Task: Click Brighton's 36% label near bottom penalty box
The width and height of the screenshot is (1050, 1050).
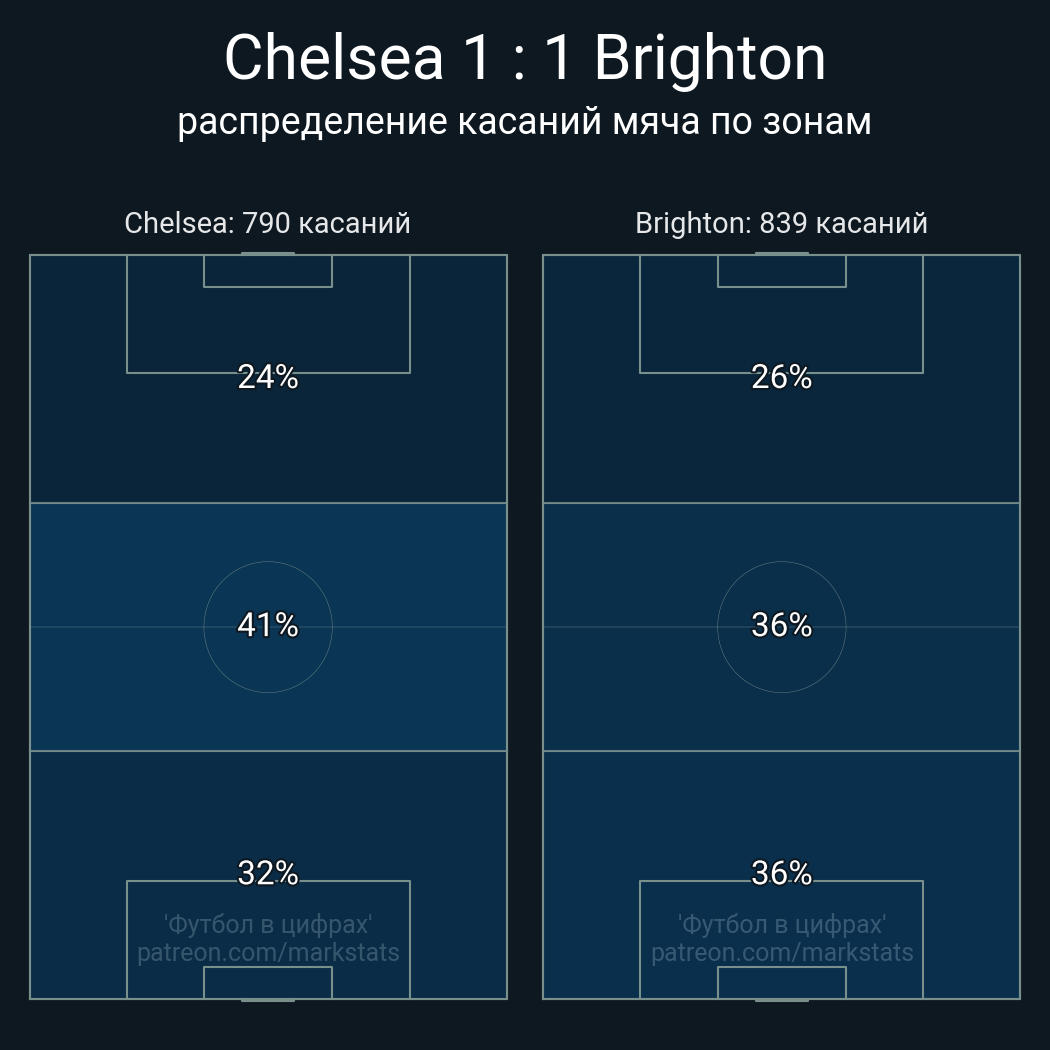Action: pos(781,873)
